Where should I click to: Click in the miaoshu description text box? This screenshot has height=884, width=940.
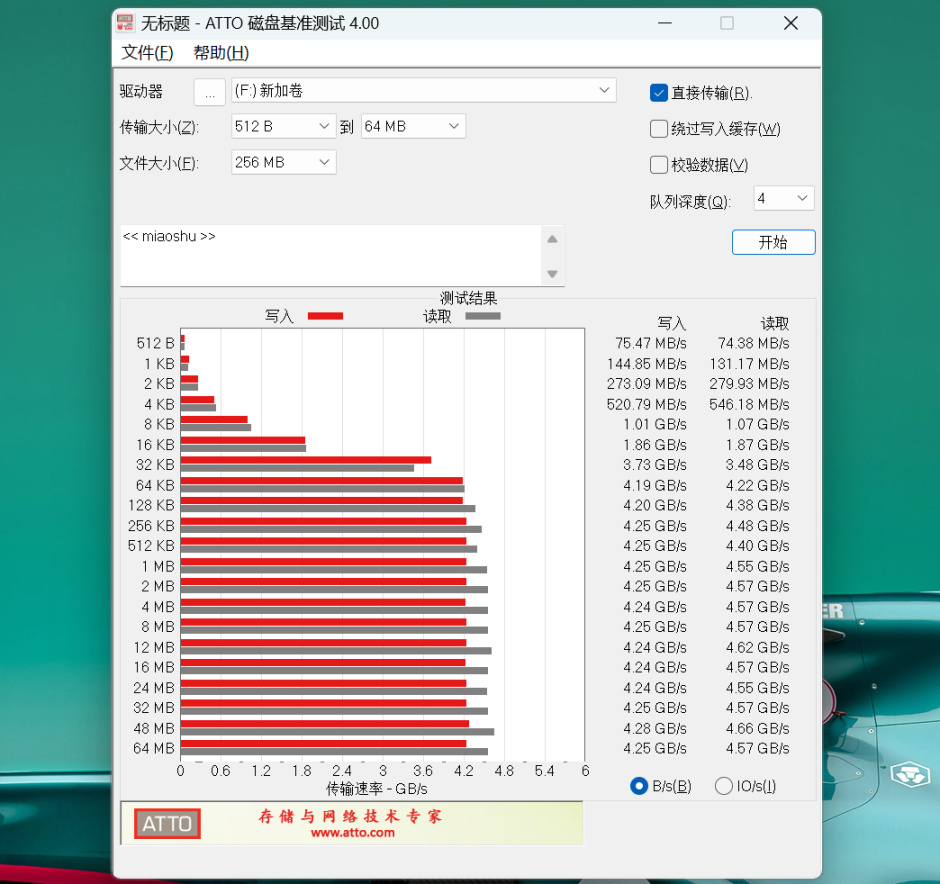[331, 255]
